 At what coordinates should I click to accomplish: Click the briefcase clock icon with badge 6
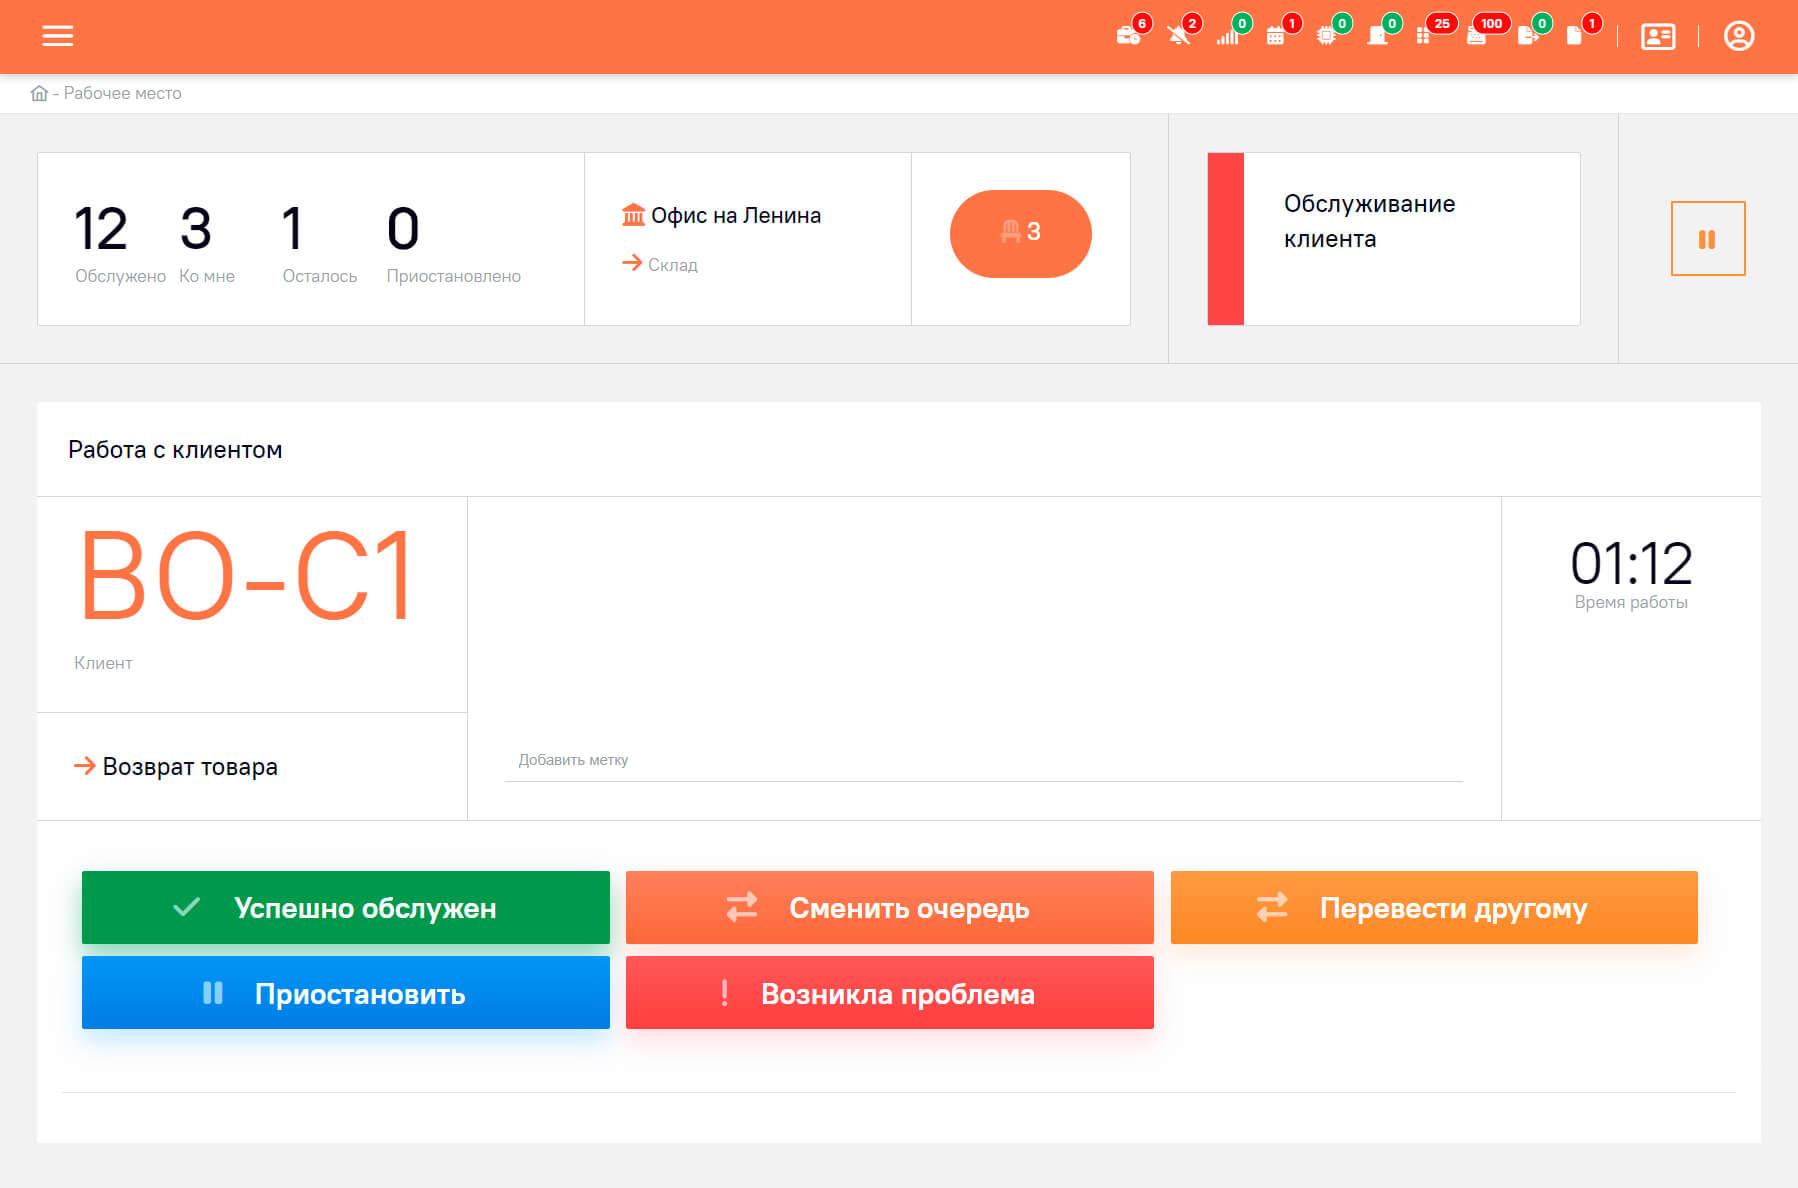pyautogui.click(x=1129, y=36)
